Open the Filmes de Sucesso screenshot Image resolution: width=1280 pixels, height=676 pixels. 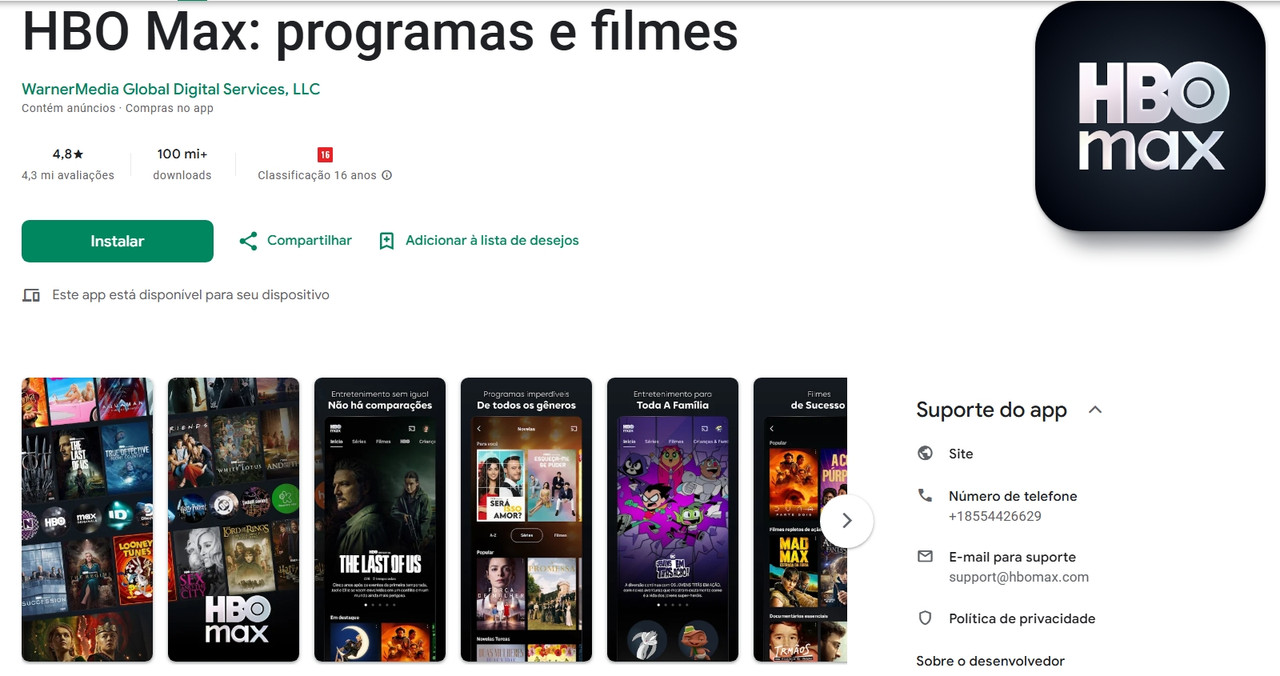pyautogui.click(x=800, y=520)
